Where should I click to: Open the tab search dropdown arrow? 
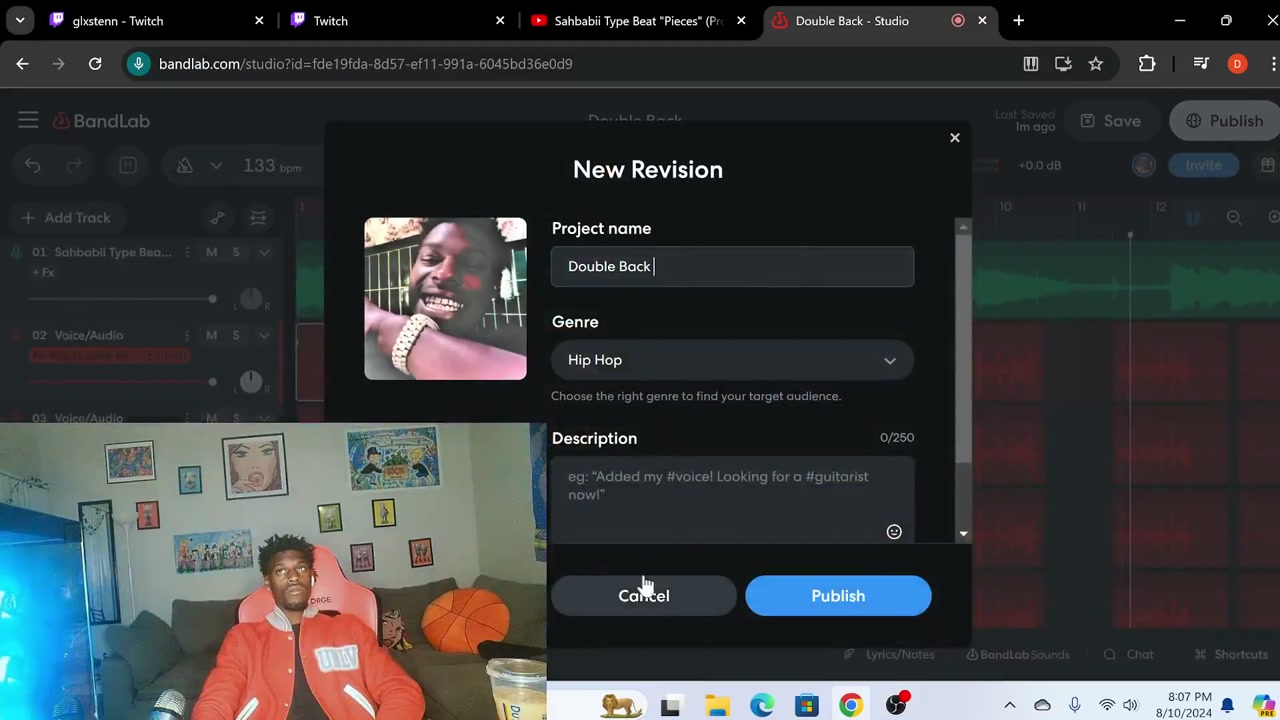(x=20, y=21)
